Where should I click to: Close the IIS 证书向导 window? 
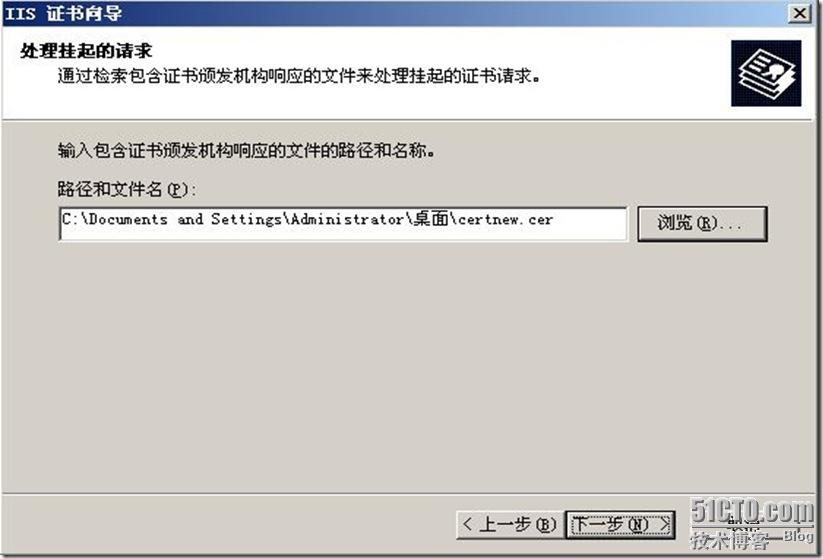pyautogui.click(x=800, y=13)
